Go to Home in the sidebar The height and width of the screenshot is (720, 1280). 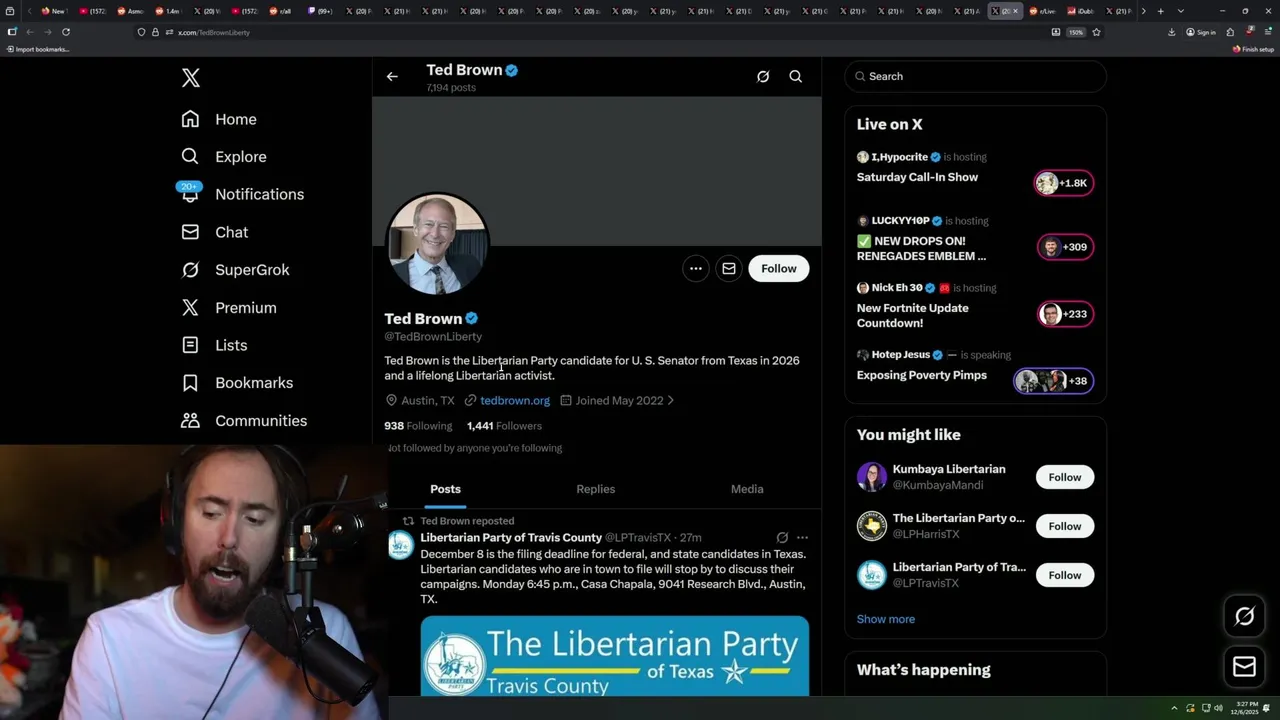click(219, 119)
